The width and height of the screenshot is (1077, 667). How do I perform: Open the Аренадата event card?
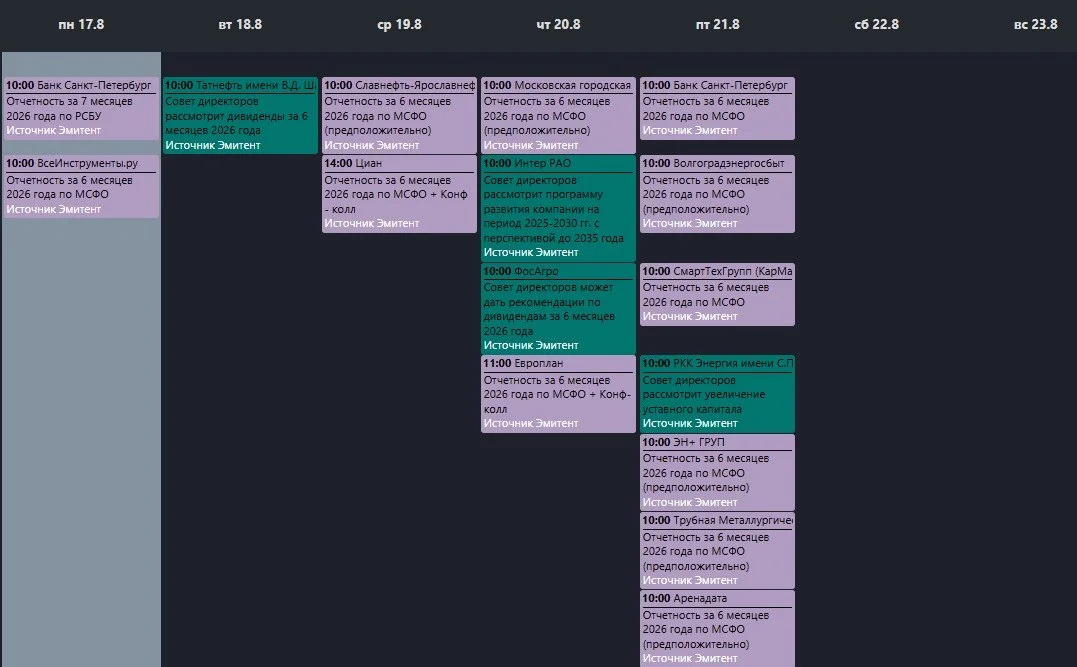tap(717, 629)
